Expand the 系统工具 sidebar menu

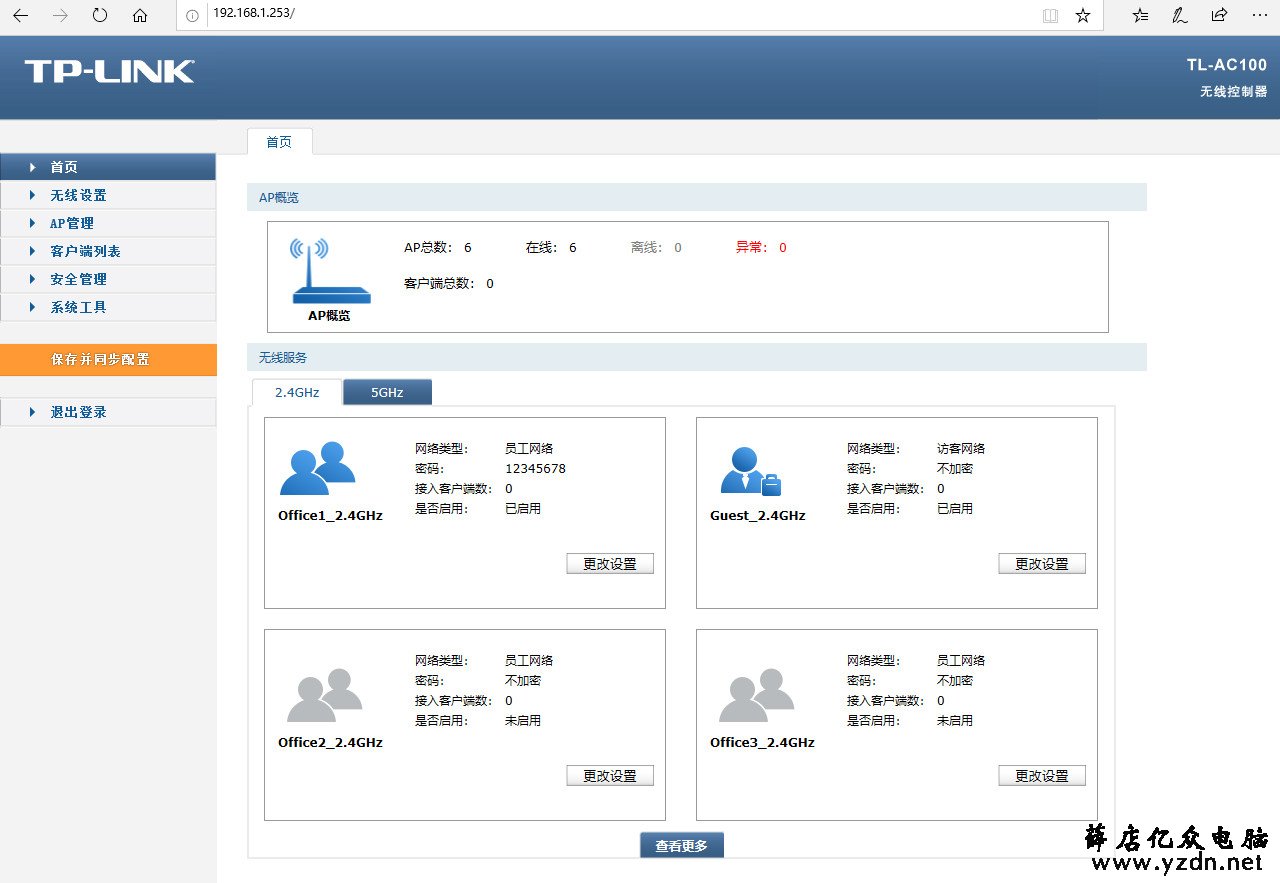[x=108, y=307]
